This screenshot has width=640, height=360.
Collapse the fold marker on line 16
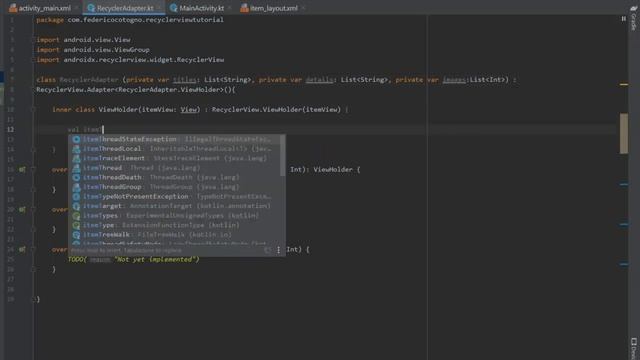tap(33, 169)
